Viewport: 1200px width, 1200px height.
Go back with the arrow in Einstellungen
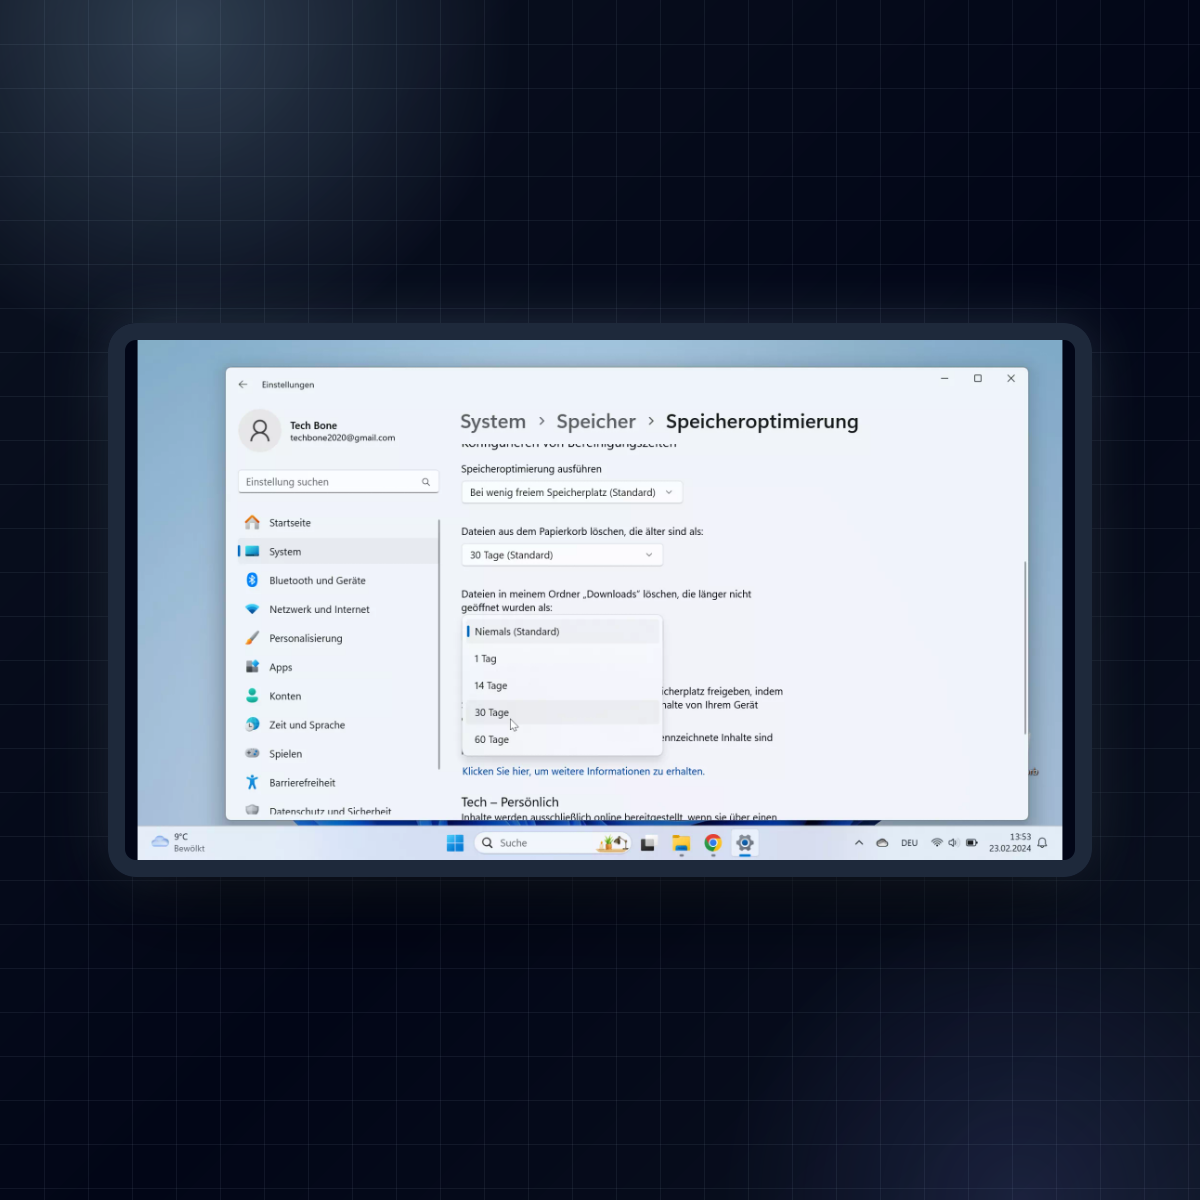pos(243,384)
